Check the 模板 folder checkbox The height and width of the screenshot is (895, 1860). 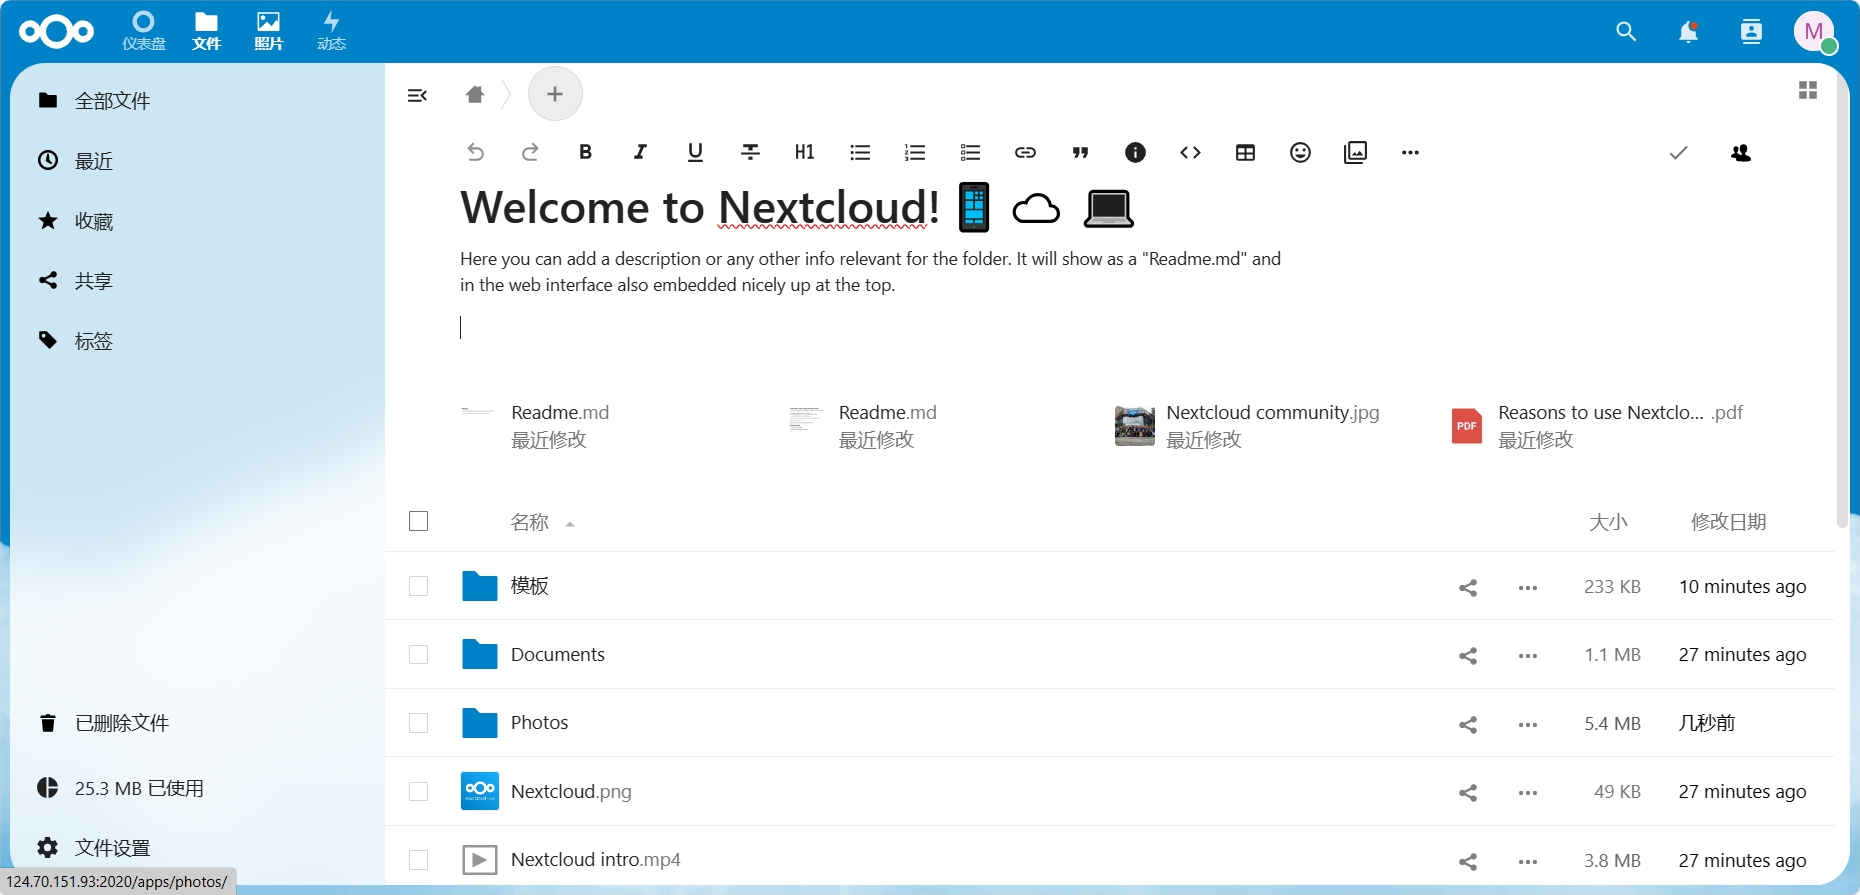click(x=419, y=586)
